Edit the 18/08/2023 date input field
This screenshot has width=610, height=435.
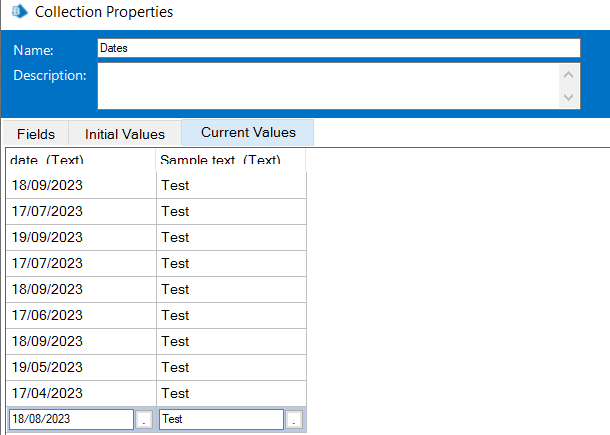[70, 420]
